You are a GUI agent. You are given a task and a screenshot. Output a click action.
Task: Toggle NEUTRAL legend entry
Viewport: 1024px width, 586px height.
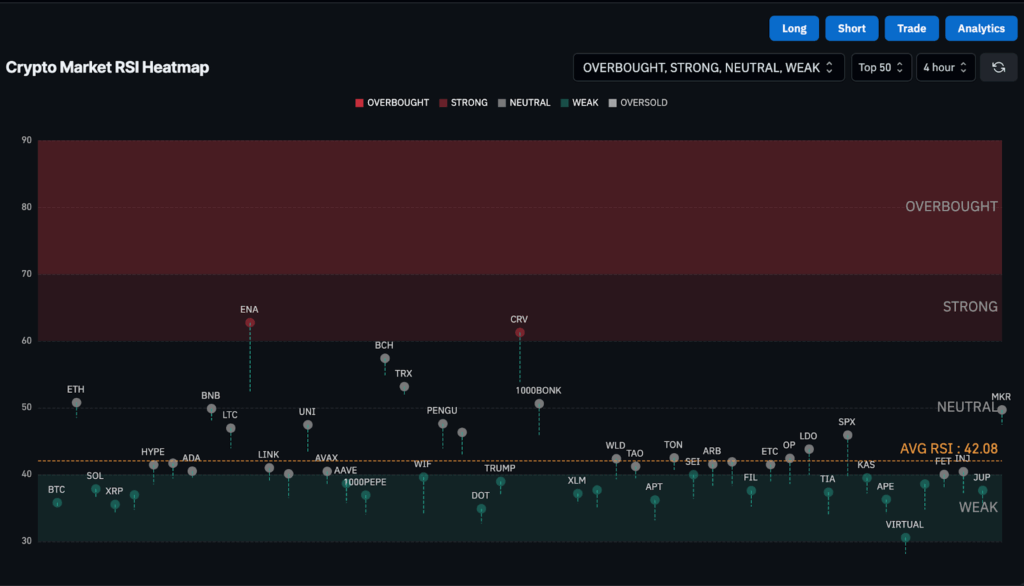524,103
